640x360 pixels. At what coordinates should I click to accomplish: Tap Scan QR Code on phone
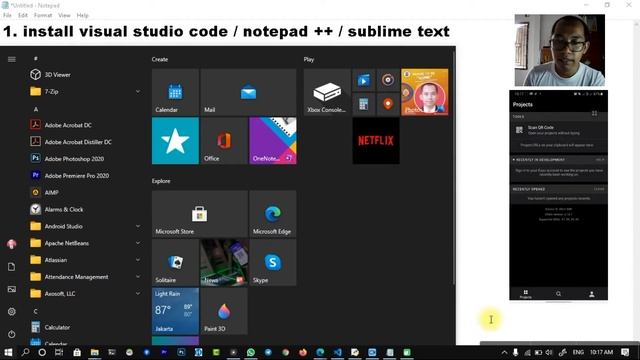tap(558, 130)
